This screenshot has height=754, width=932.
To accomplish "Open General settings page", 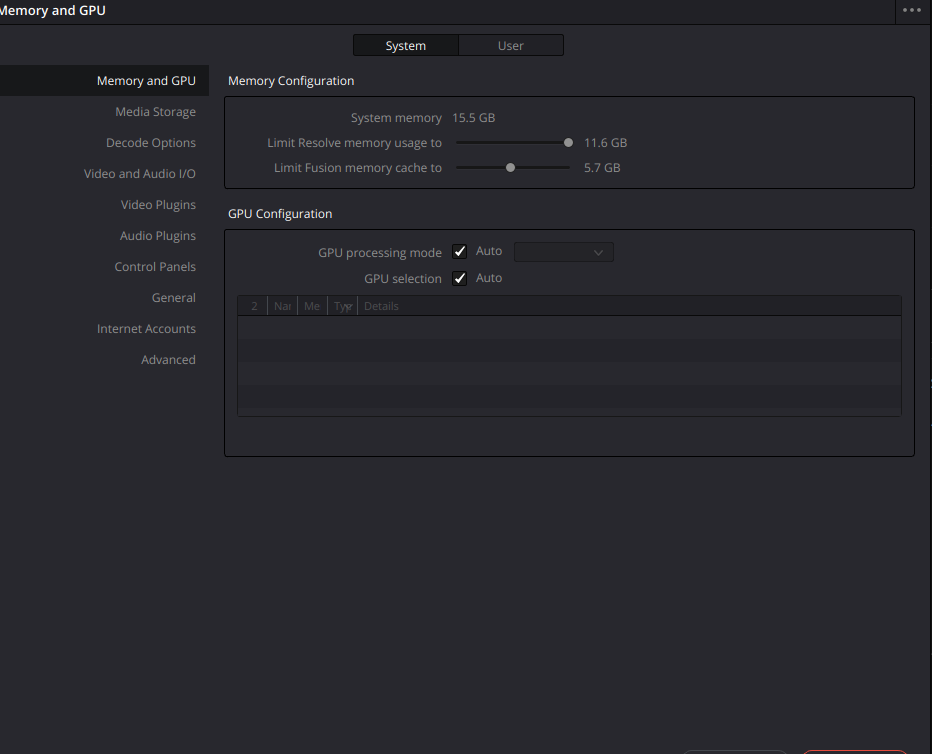I will (x=174, y=297).
